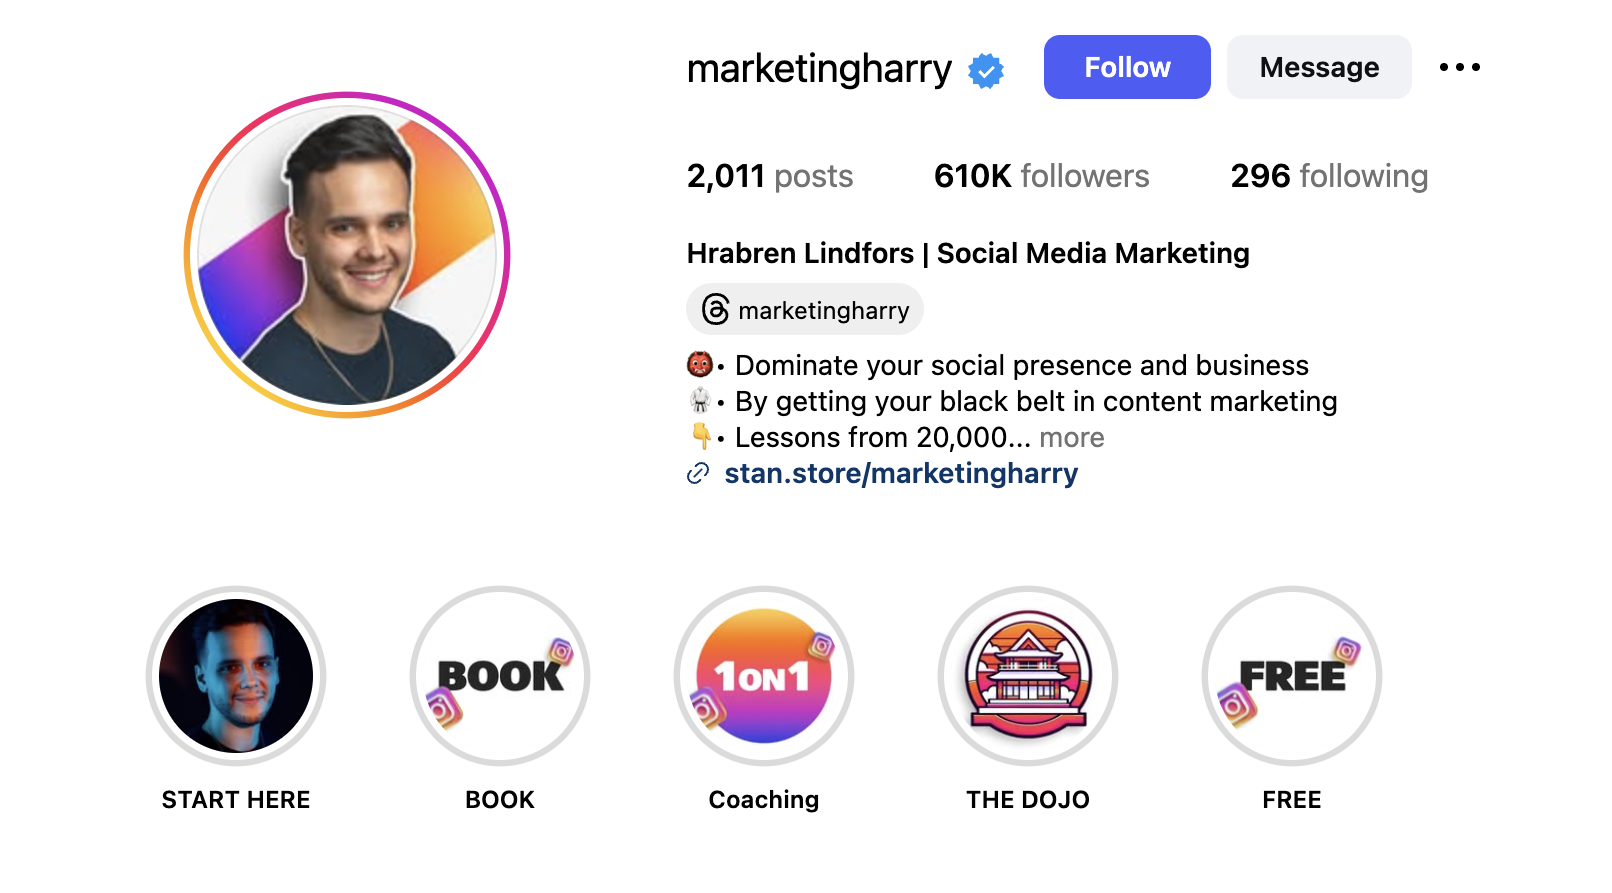This screenshot has width=1612, height=893.
Task: Open THE DOJO temple highlight
Action: tap(1028, 676)
